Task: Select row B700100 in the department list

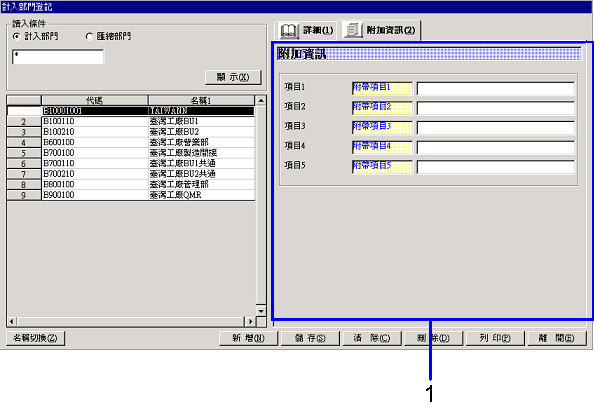Action: pos(130,153)
